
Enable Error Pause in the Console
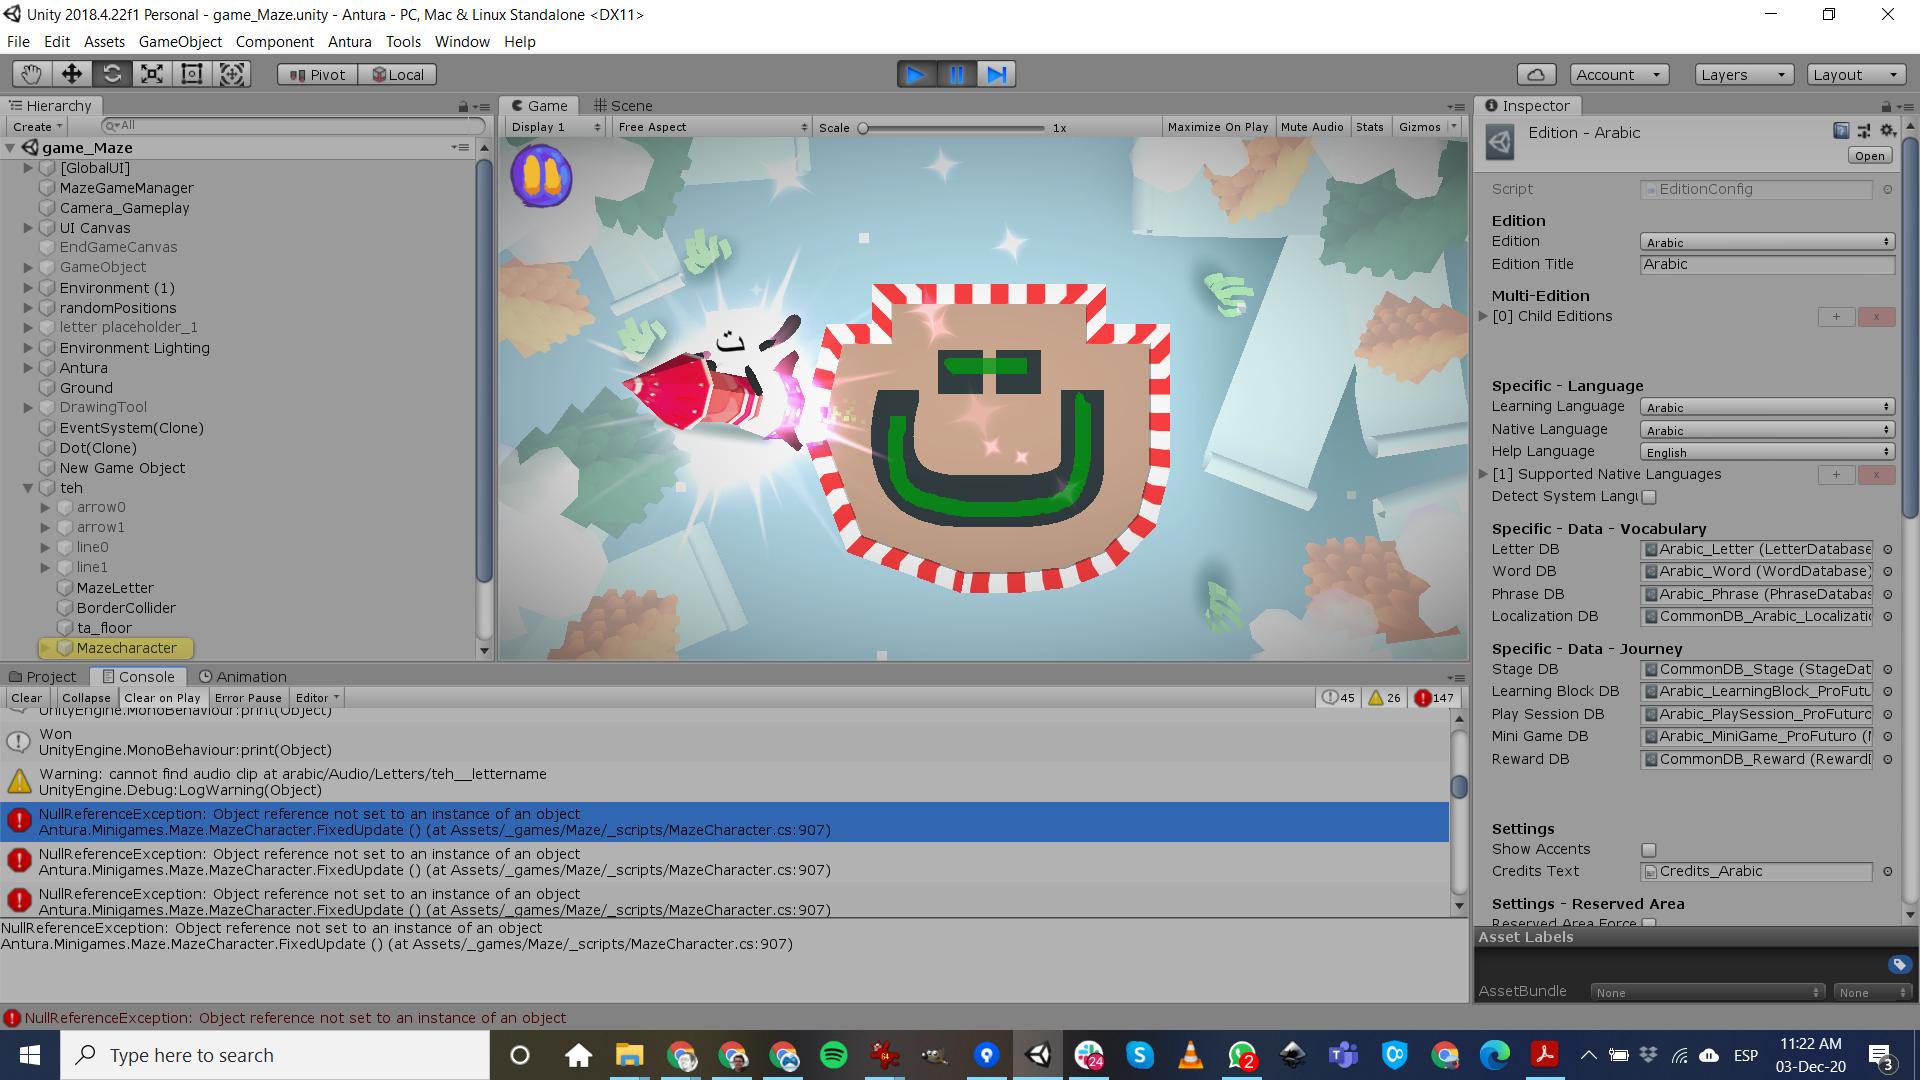pyautogui.click(x=248, y=697)
